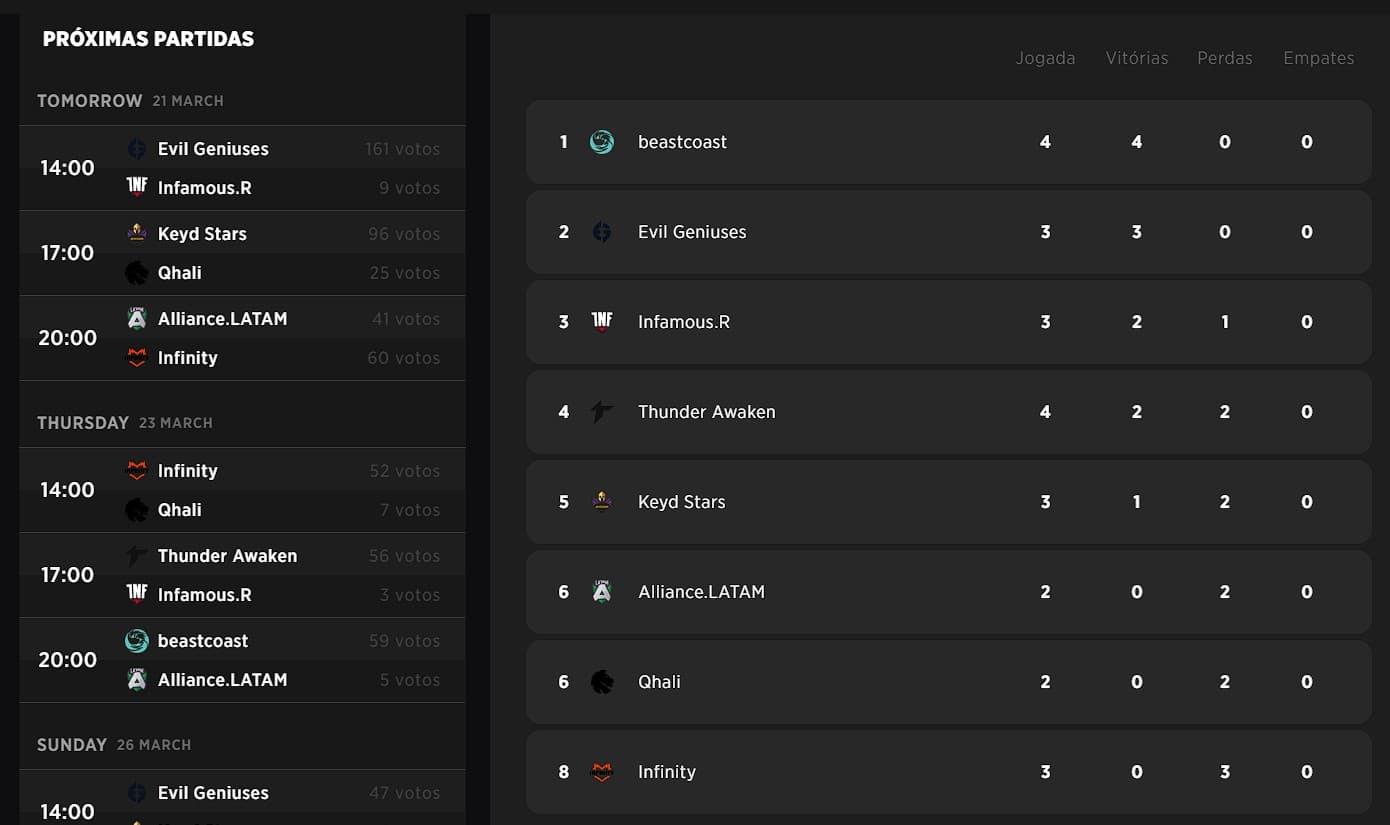Select Qhali in Thursday's 14:00 match

180,510
